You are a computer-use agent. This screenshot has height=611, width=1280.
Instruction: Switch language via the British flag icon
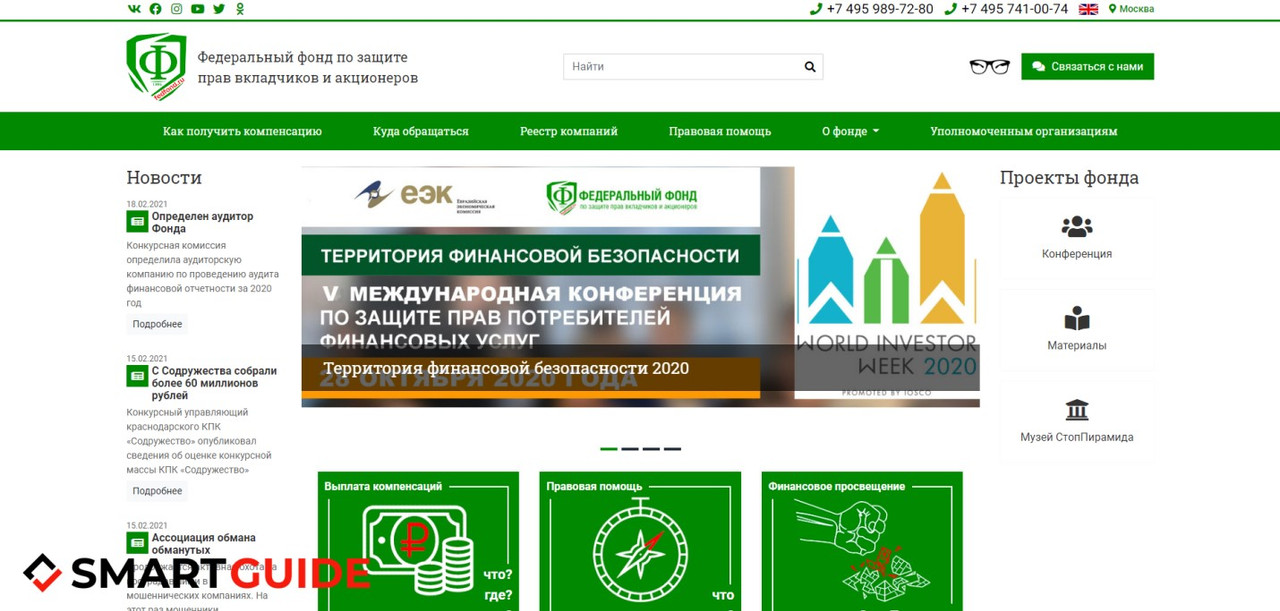click(x=1088, y=9)
